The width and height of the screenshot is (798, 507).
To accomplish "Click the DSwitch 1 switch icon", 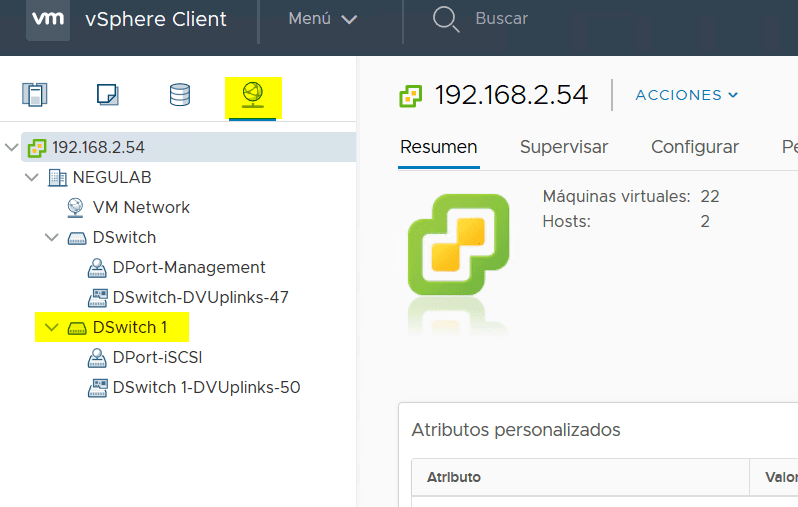I will point(77,328).
